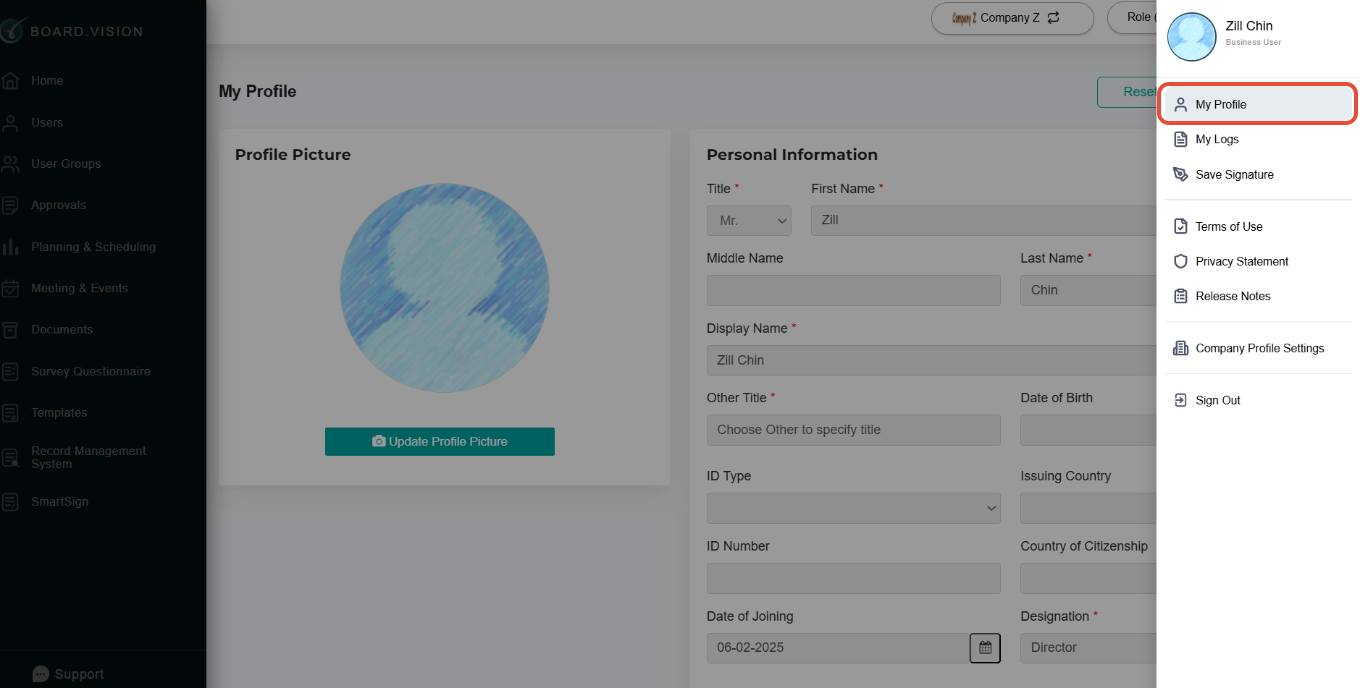The image size is (1360, 688).
Task: Click the Support chat bubble icon
Action: point(40,674)
